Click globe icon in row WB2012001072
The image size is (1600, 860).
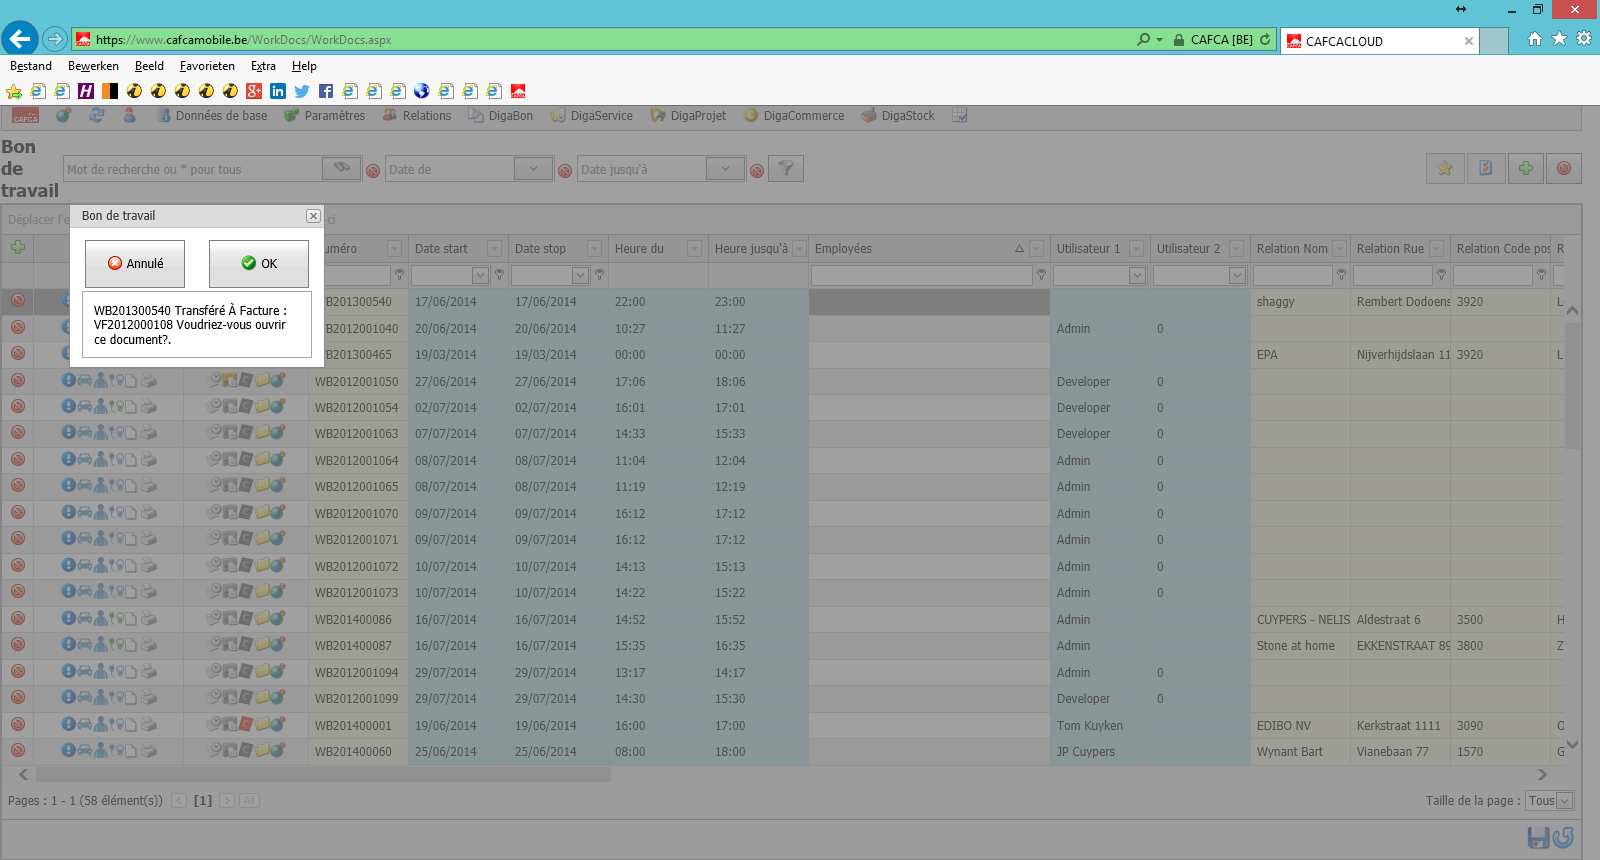[x=277, y=565]
